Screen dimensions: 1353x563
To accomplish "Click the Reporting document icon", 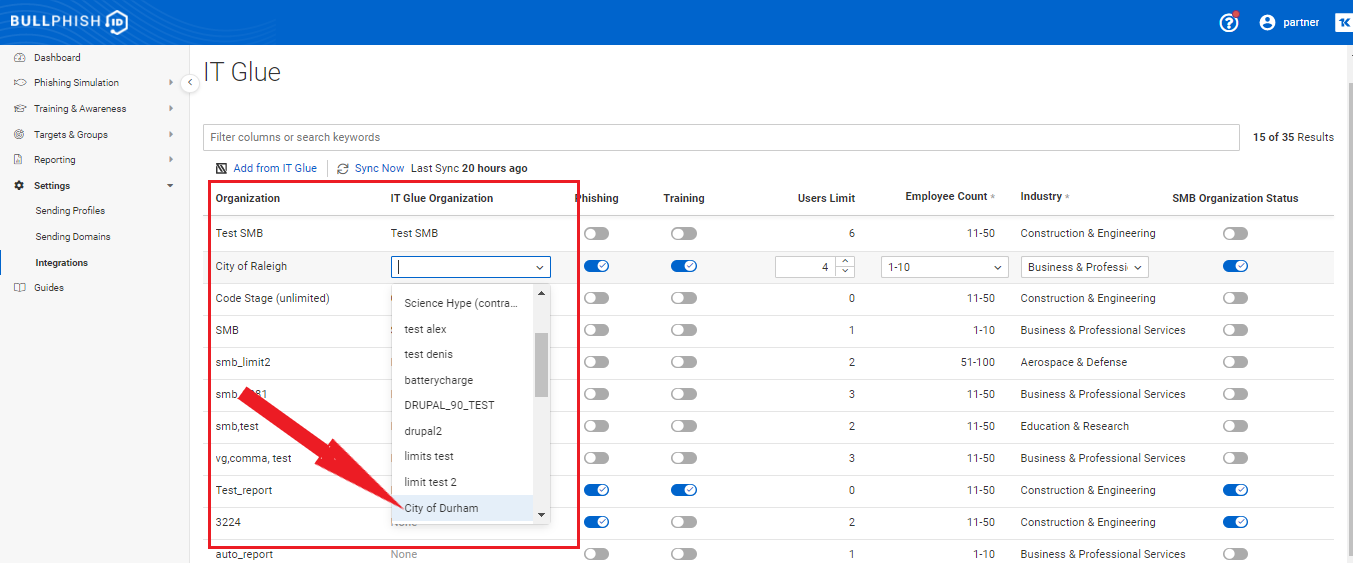I will (19, 160).
